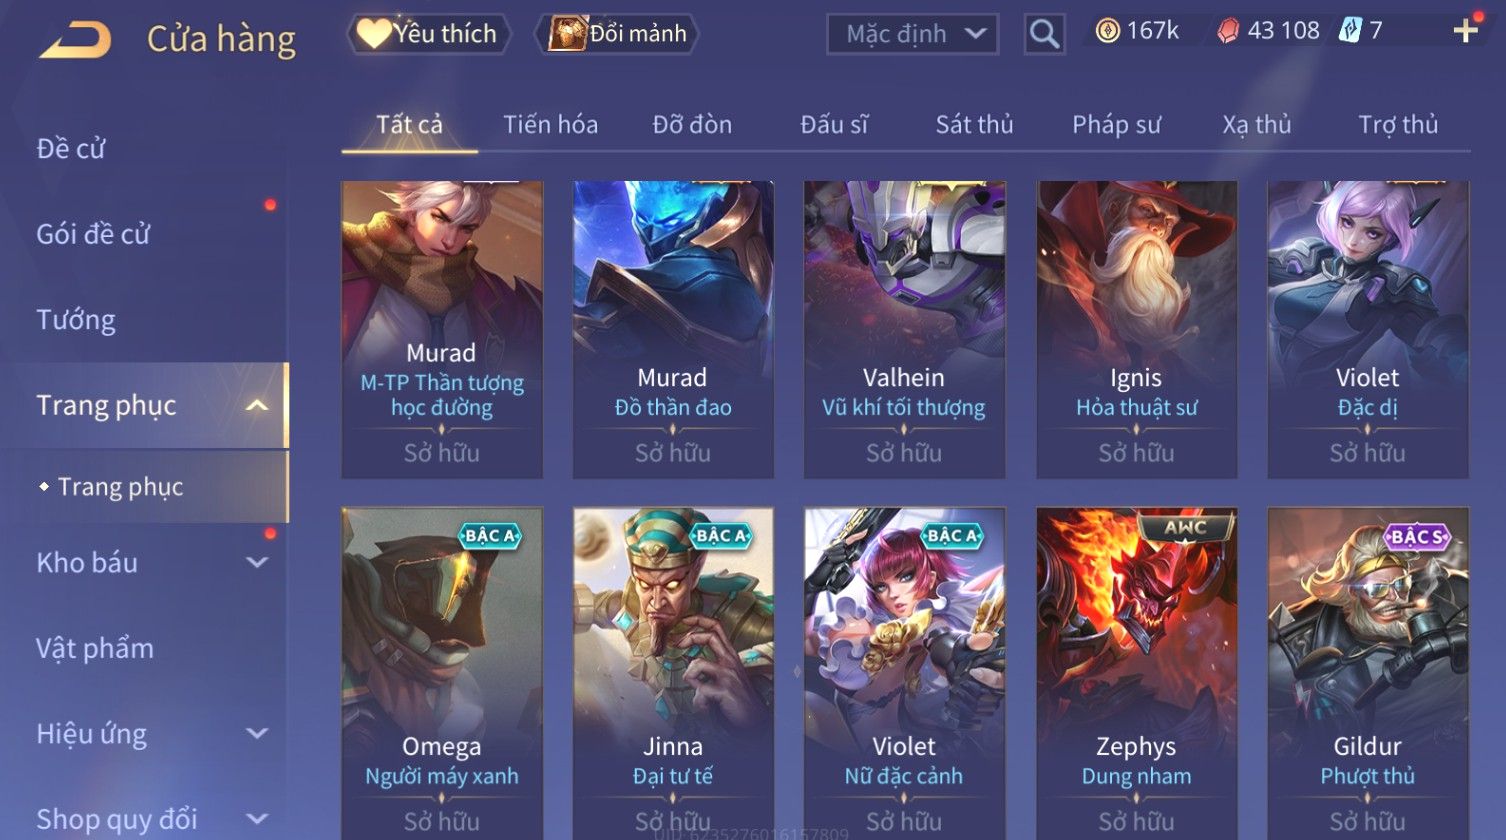Click the heart icon in Yêu thích
Image resolution: width=1506 pixels, height=840 pixels.
tap(373, 34)
